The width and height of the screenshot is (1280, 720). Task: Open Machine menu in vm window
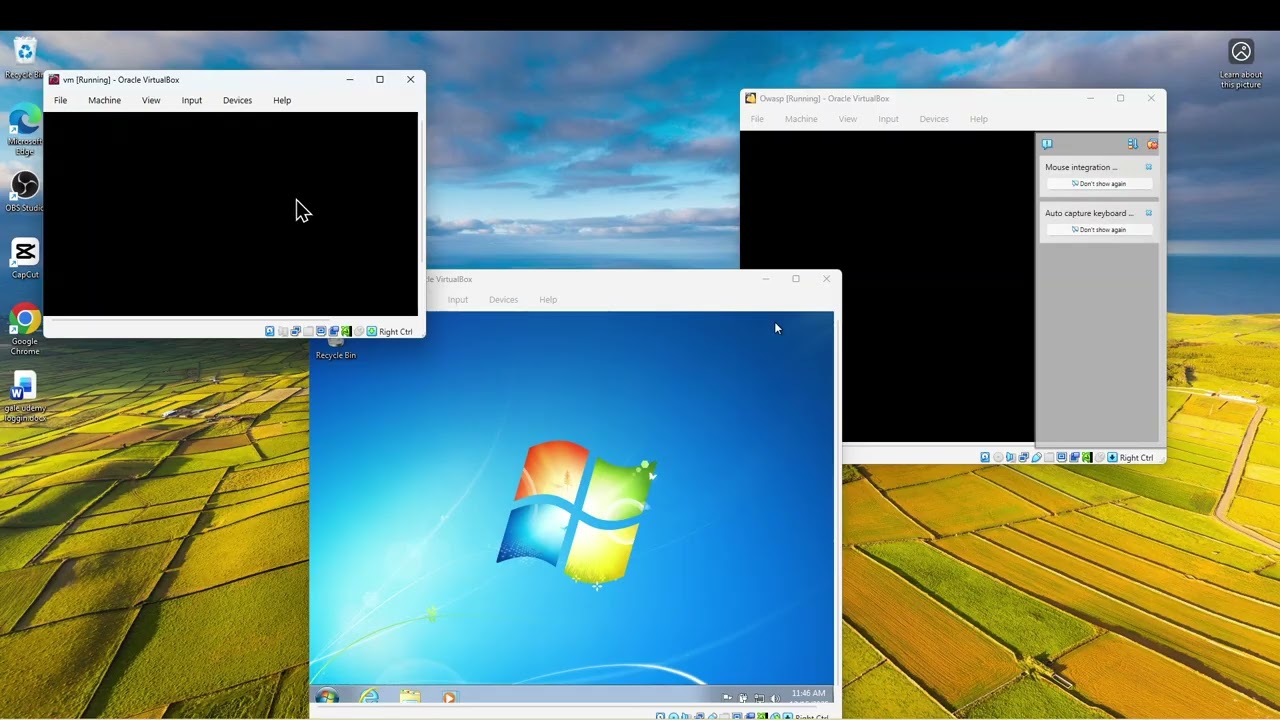pyautogui.click(x=104, y=100)
